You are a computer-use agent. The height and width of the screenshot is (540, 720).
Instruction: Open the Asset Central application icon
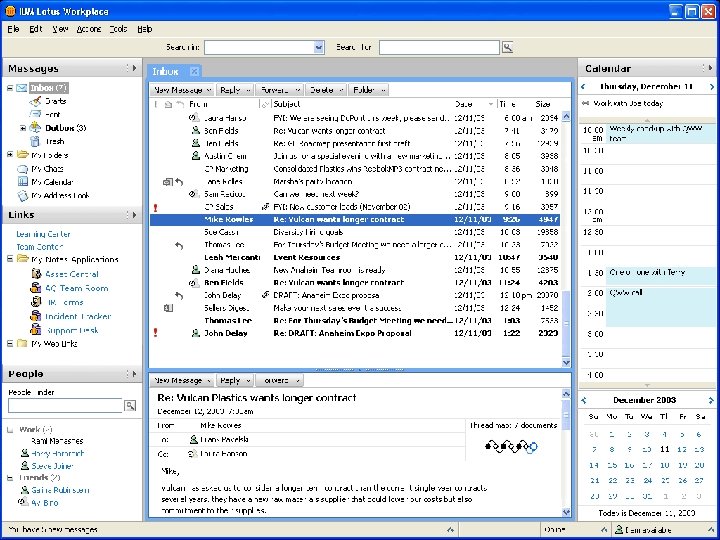pyautogui.click(x=36, y=274)
